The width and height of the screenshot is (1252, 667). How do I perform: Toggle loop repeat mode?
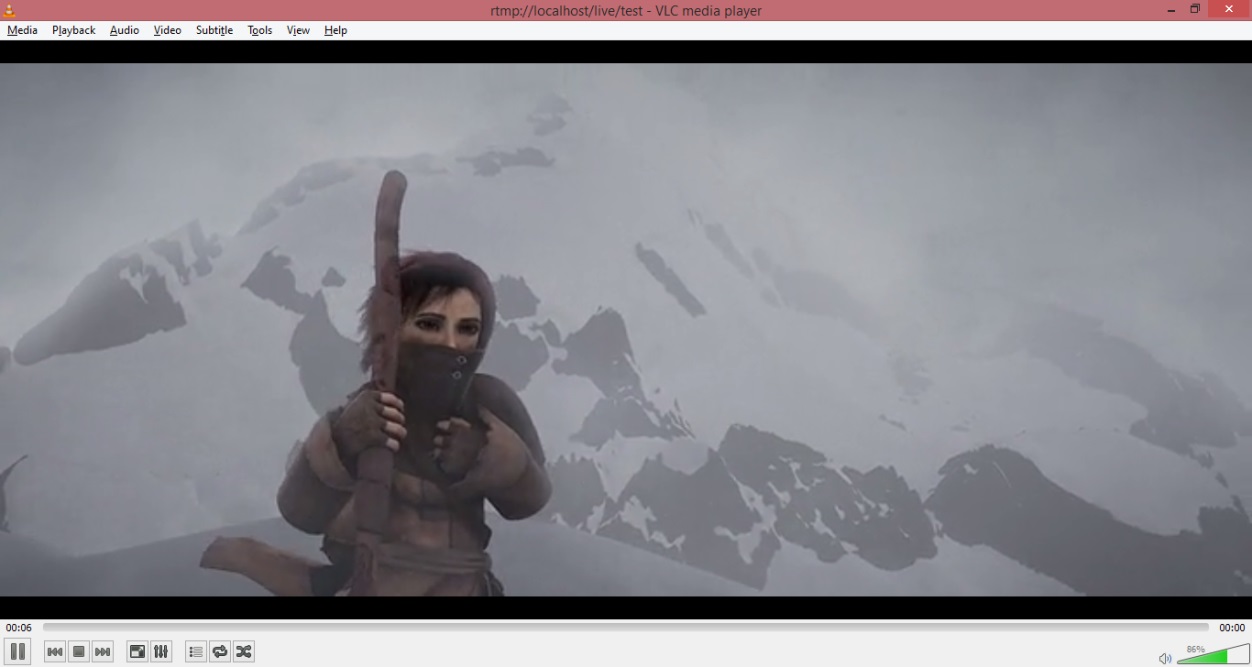[220, 652]
